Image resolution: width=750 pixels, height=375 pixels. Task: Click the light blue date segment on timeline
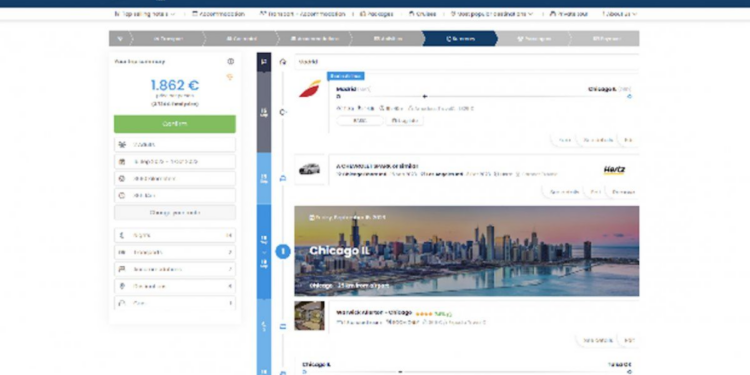coord(264,179)
